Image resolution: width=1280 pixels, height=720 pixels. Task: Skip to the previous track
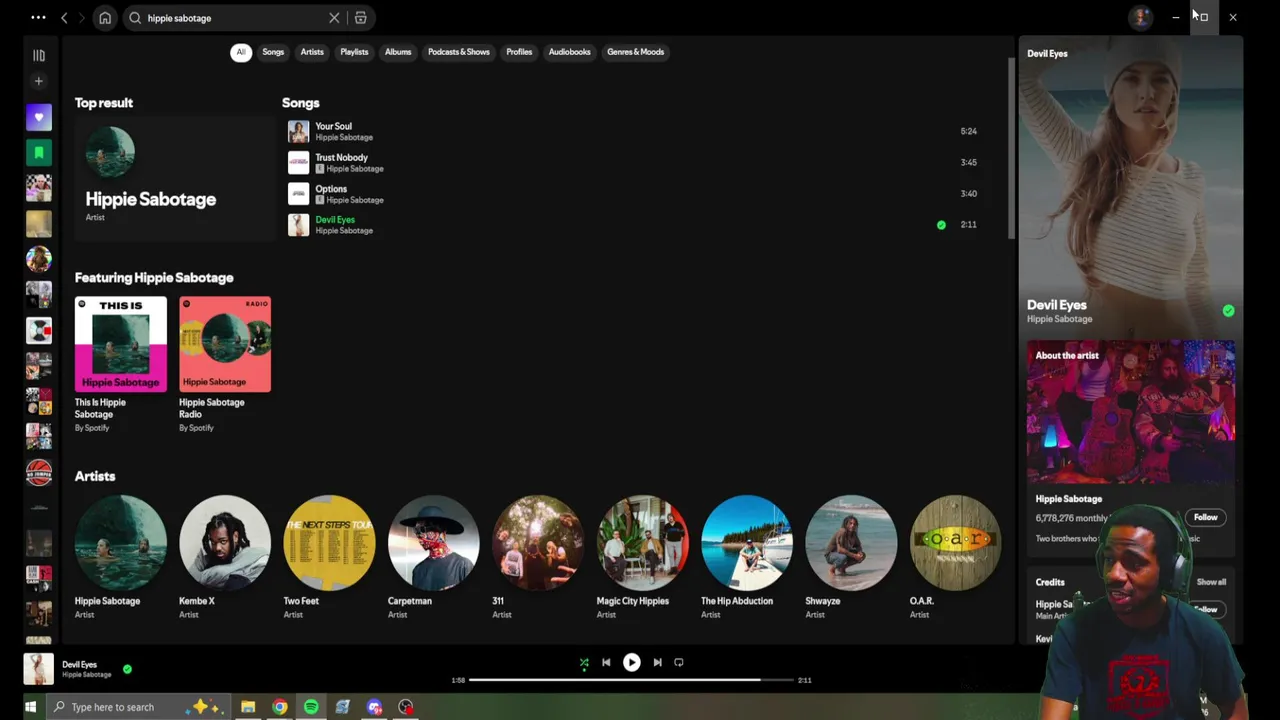[606, 662]
